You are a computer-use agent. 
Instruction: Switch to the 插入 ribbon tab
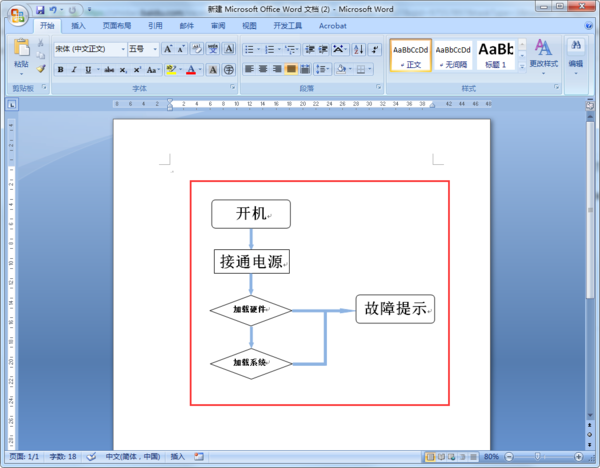[78, 26]
